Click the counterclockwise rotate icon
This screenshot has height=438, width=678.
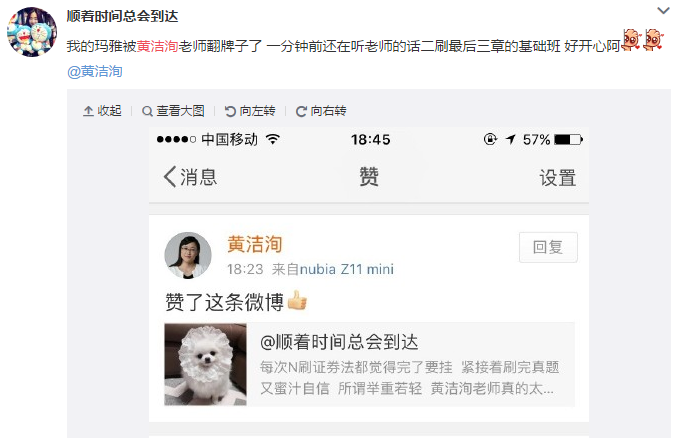230,112
